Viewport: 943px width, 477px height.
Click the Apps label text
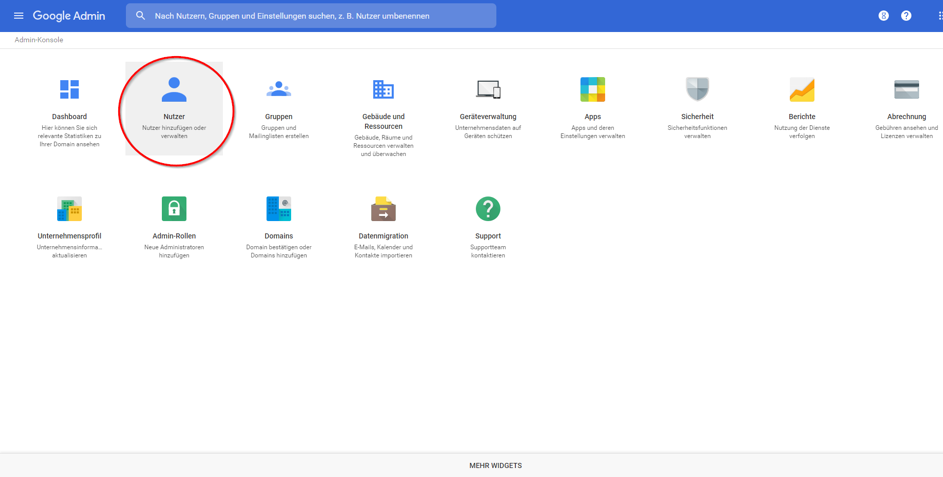click(x=592, y=117)
